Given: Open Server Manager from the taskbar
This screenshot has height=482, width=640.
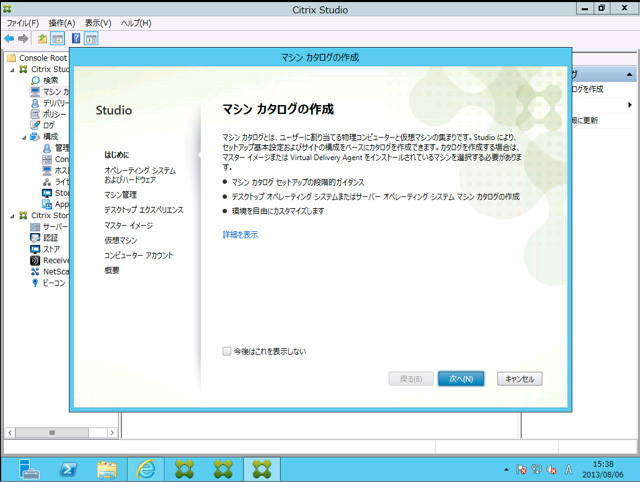Looking at the screenshot, I should (29, 469).
